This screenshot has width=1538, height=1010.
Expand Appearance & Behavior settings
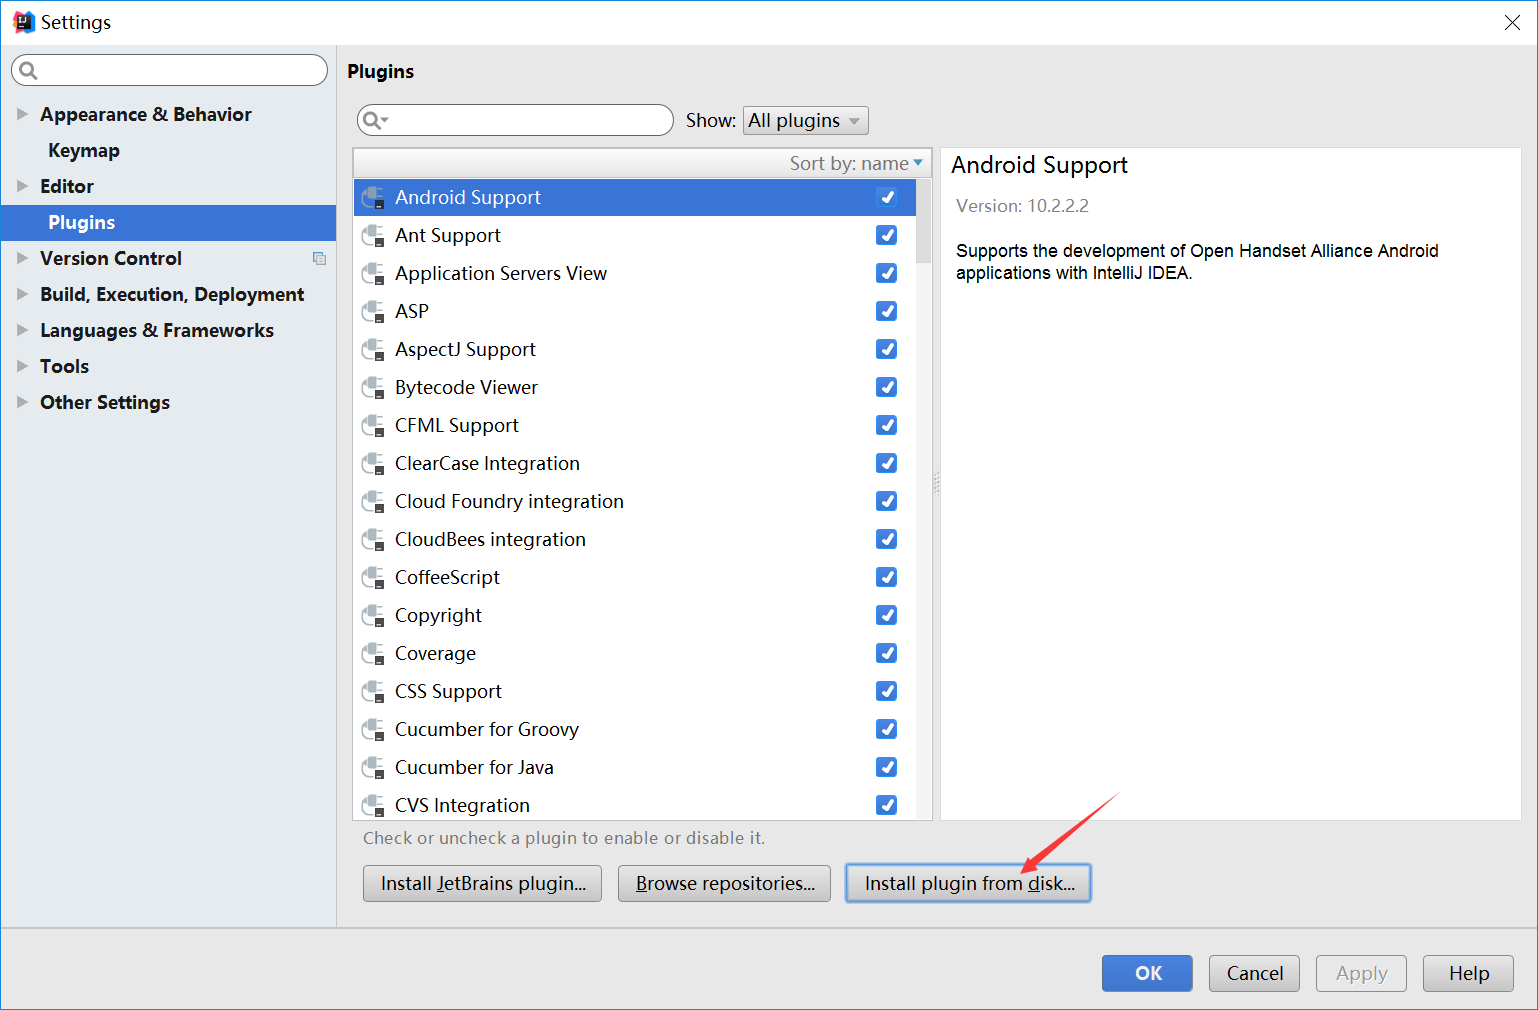pyautogui.click(x=22, y=114)
